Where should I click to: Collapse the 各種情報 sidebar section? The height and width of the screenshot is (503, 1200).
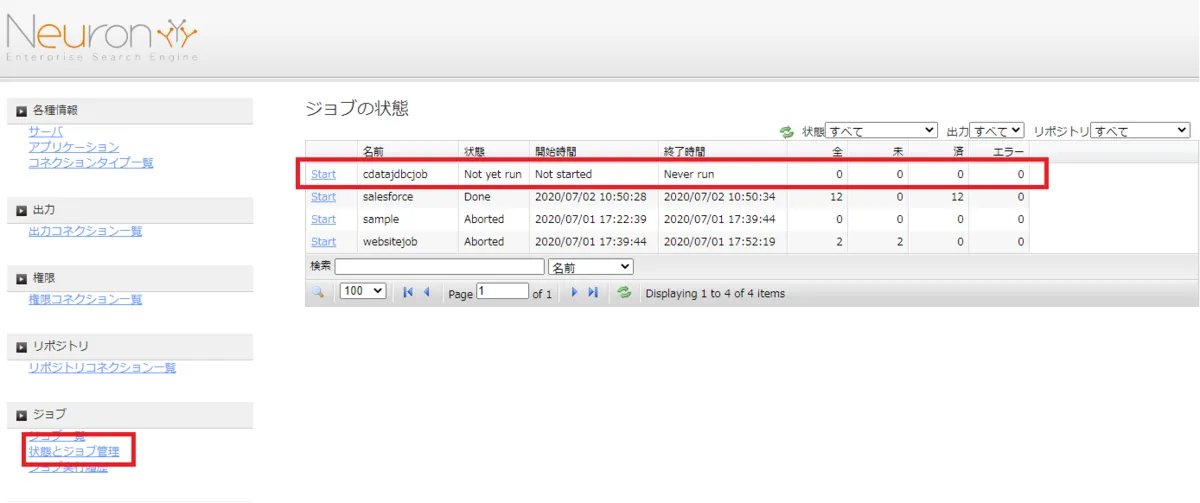click(21, 111)
